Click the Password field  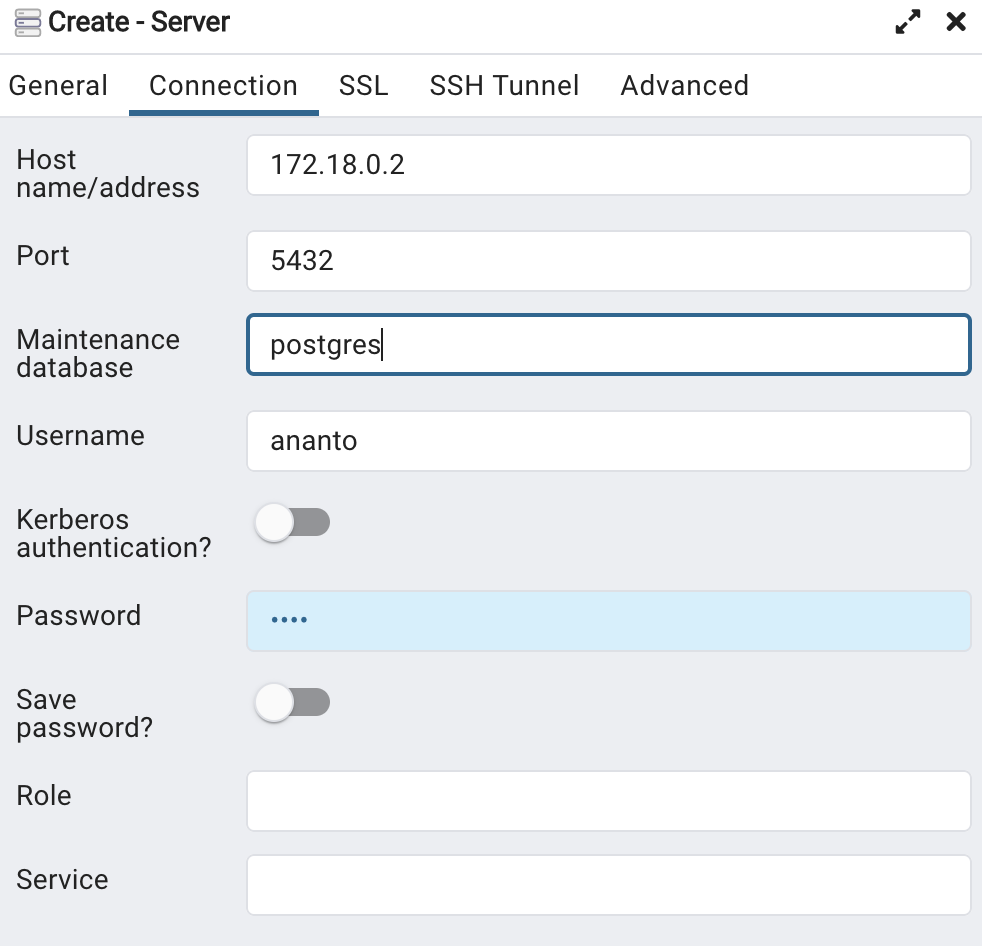(609, 621)
